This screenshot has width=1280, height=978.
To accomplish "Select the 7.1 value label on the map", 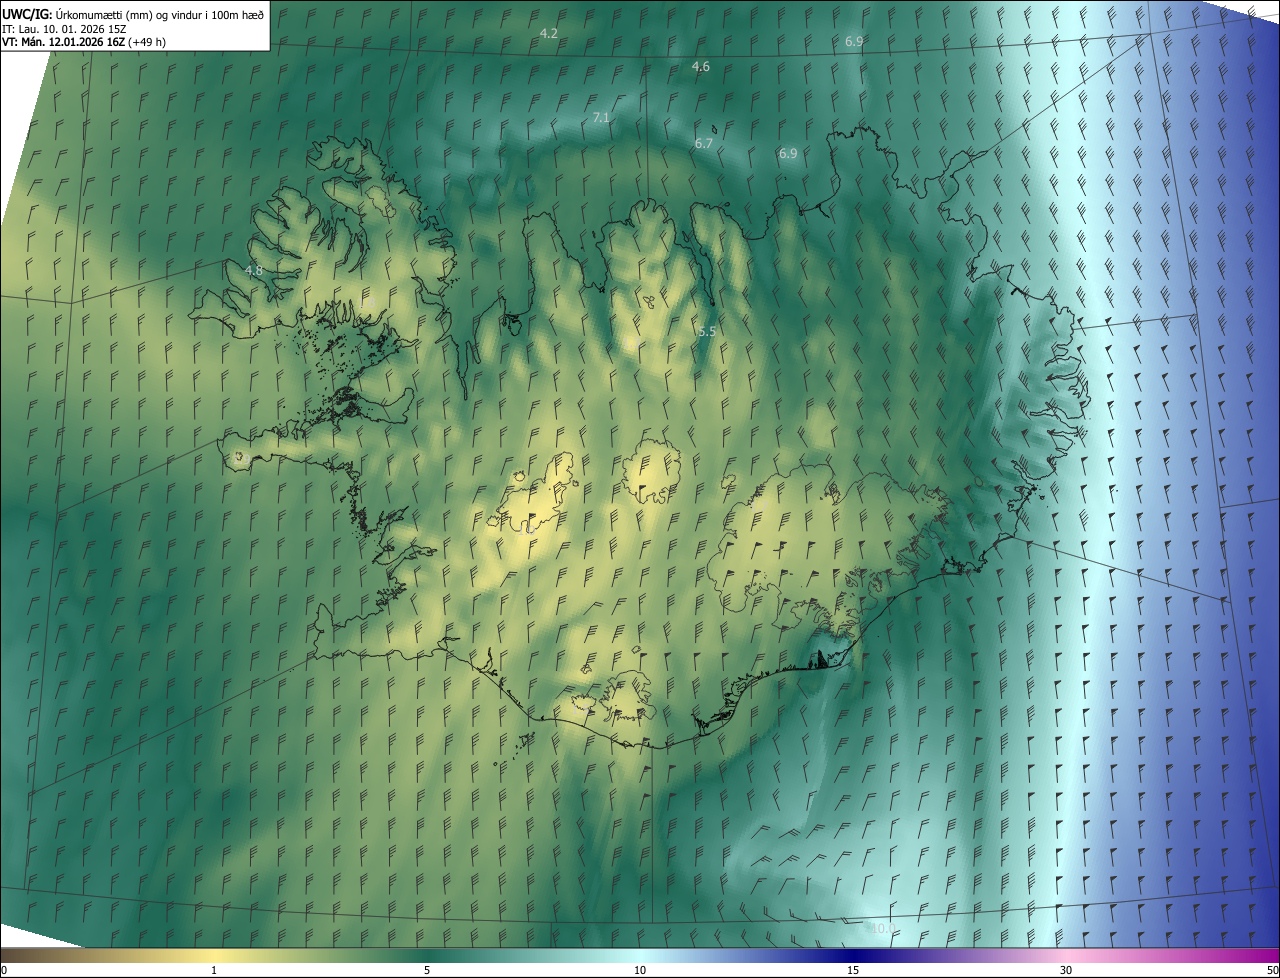I will (x=601, y=117).
